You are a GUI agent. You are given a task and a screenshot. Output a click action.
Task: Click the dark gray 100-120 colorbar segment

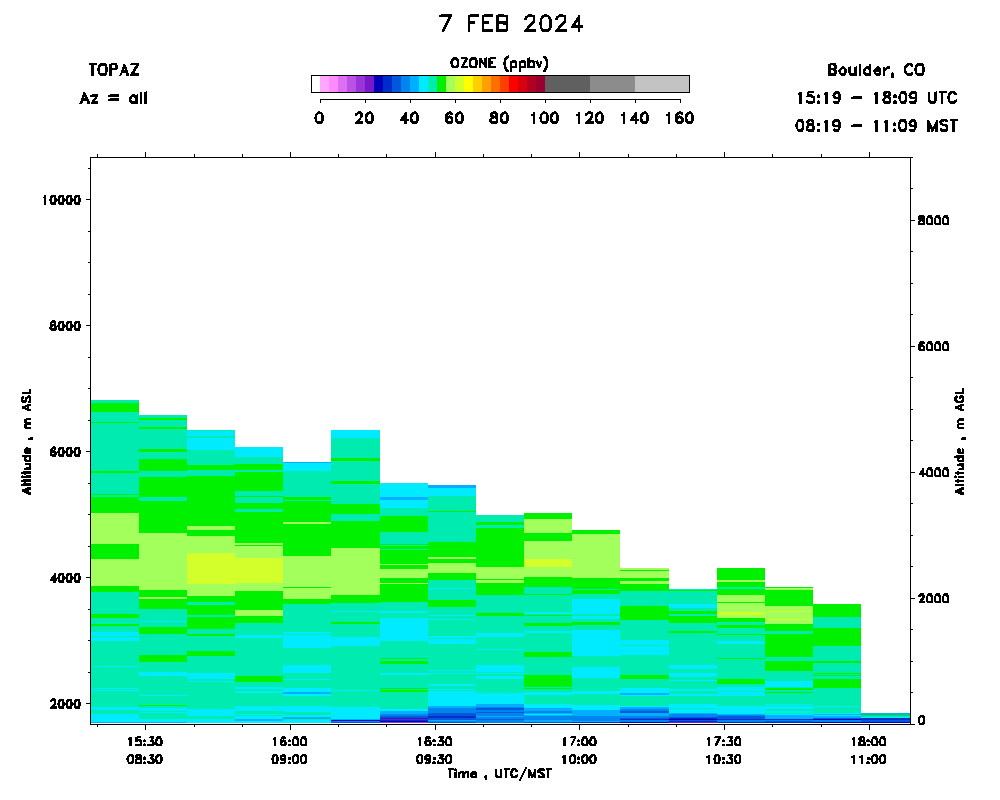tap(568, 84)
